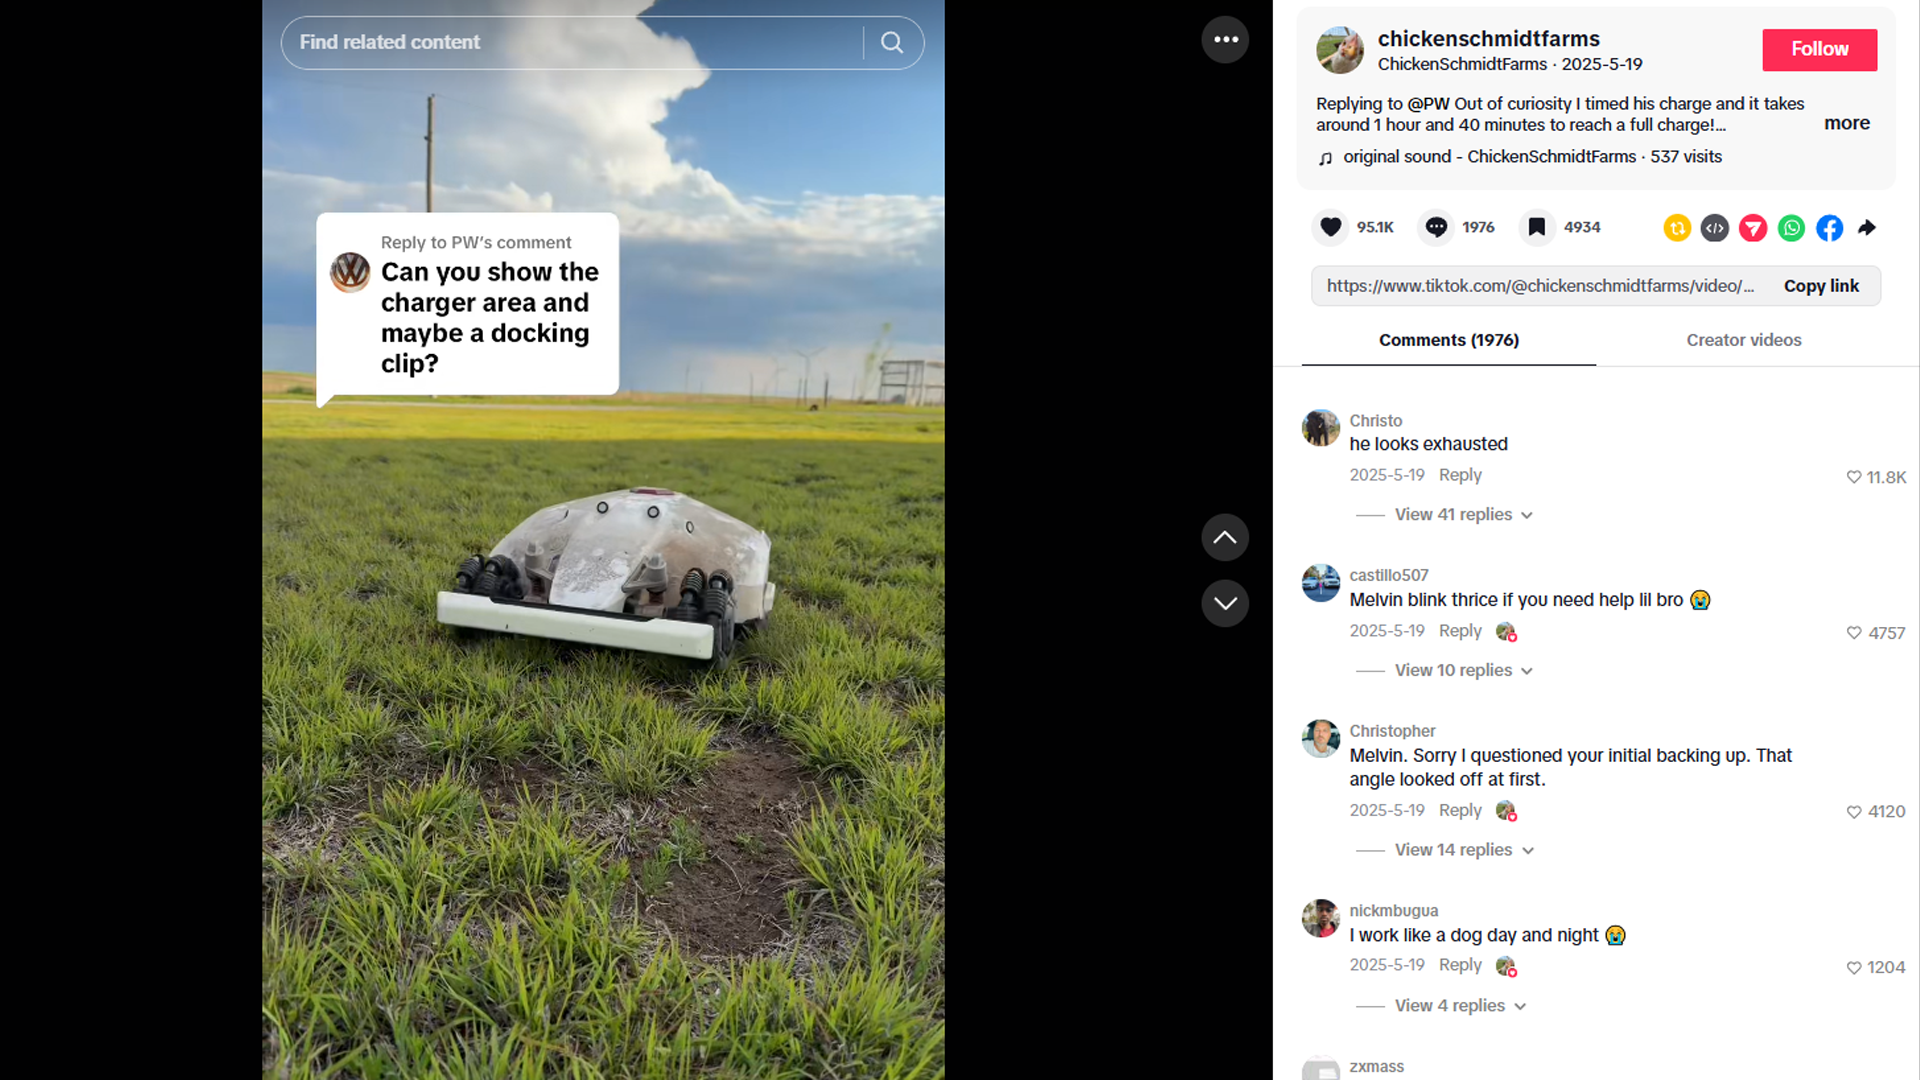Switch to the Creator videos tab

(1743, 340)
